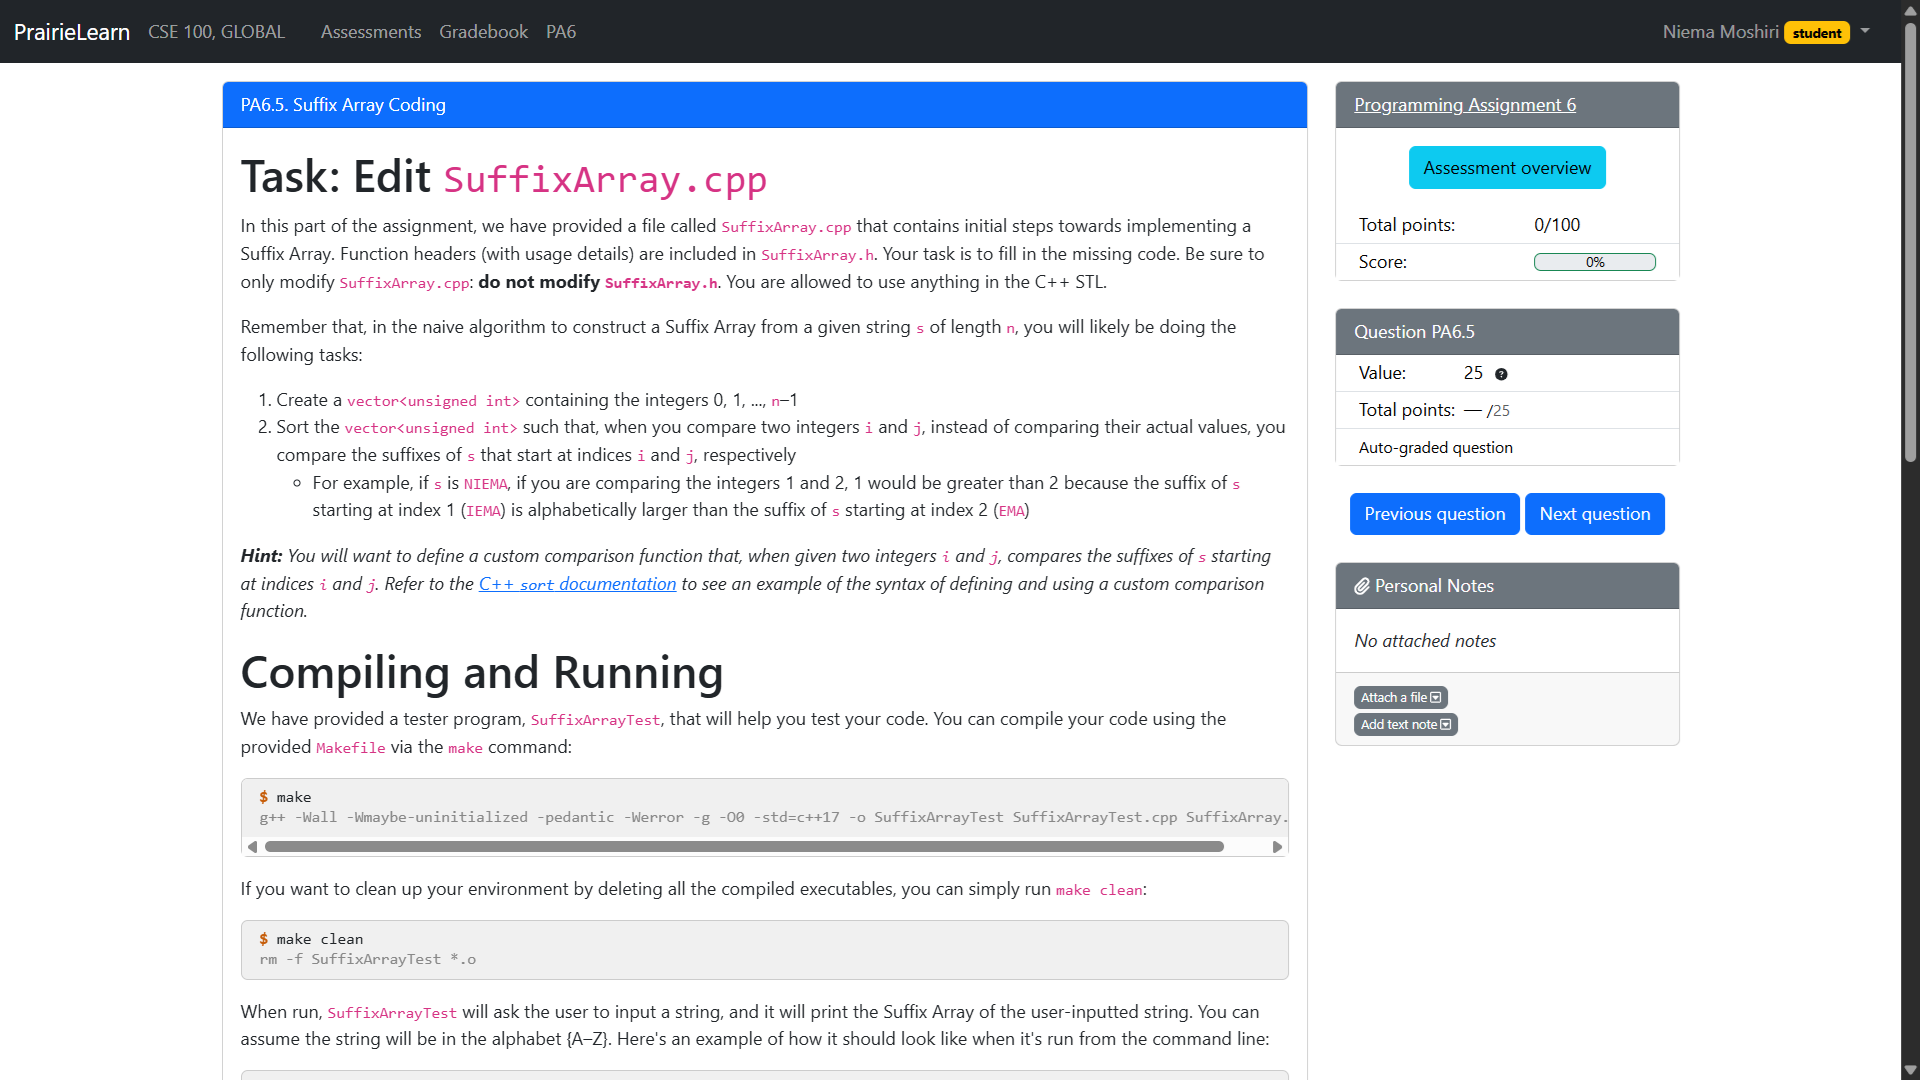This screenshot has height=1080, width=1920.
Task: Click the yellow student badge
Action: point(1817,33)
